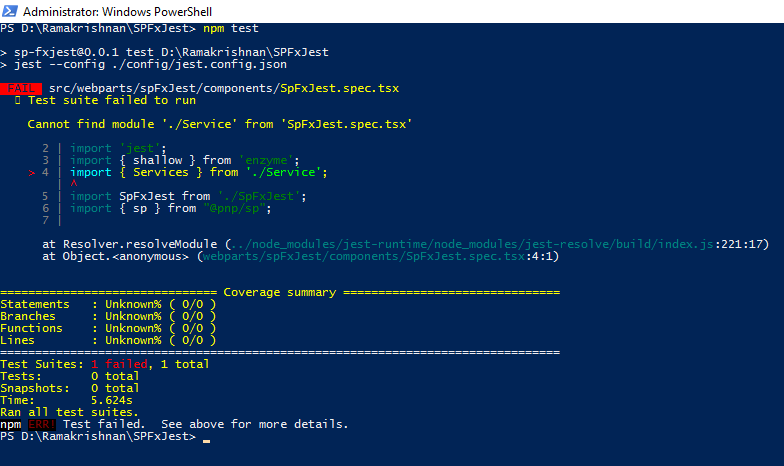Click the 'Test suite failed to run' line

point(112,100)
